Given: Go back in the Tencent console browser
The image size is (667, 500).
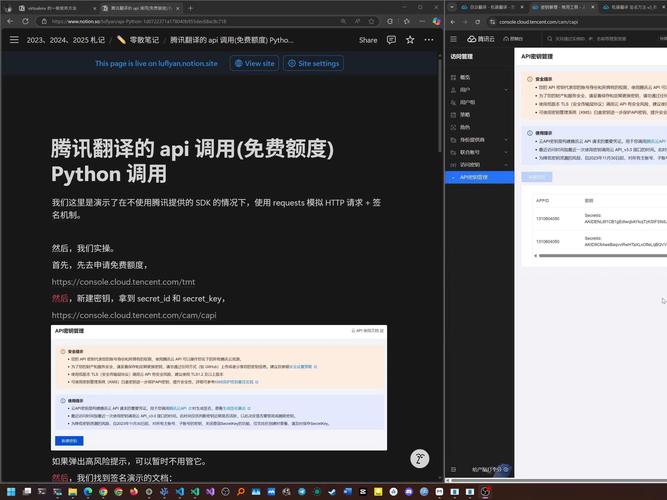Looking at the screenshot, I should (453, 22).
